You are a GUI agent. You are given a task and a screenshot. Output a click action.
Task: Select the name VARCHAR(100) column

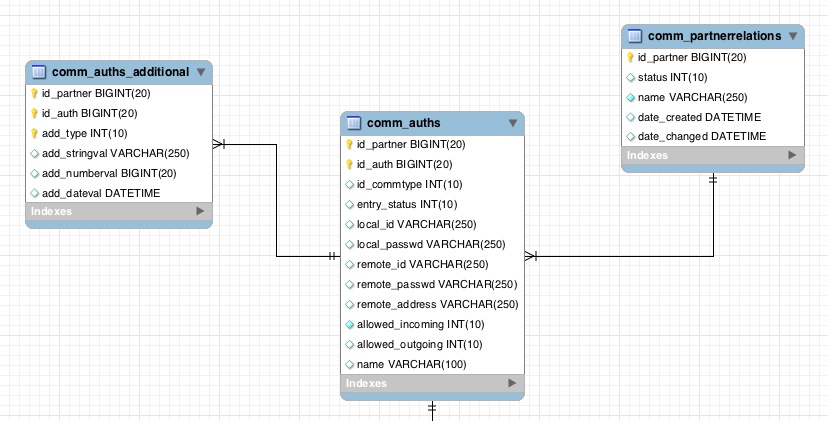click(x=412, y=364)
